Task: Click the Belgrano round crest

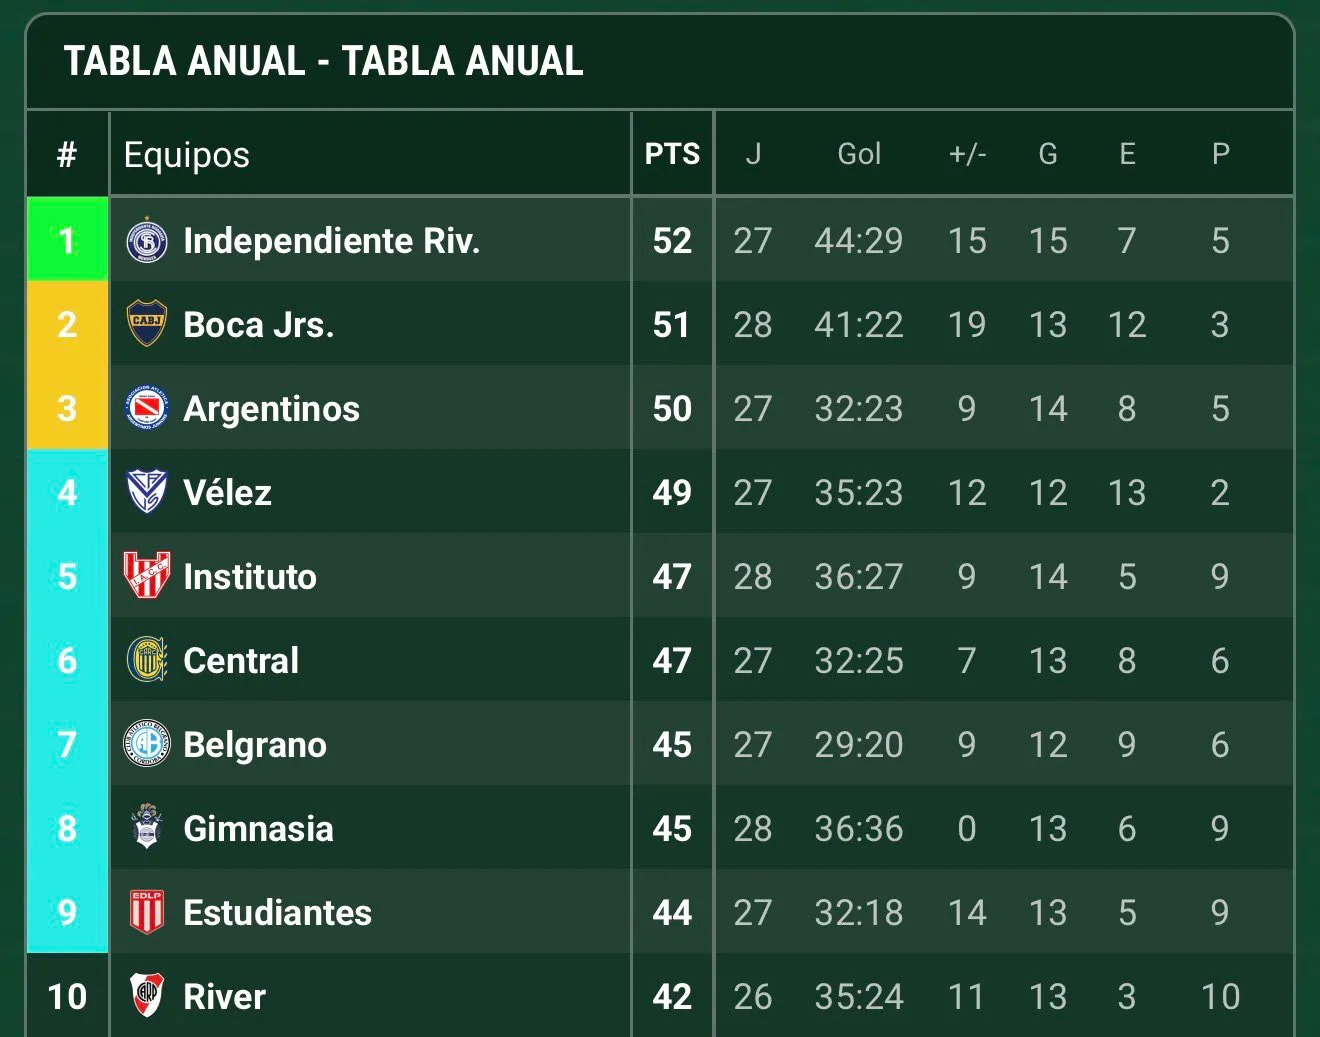Action: 147,744
